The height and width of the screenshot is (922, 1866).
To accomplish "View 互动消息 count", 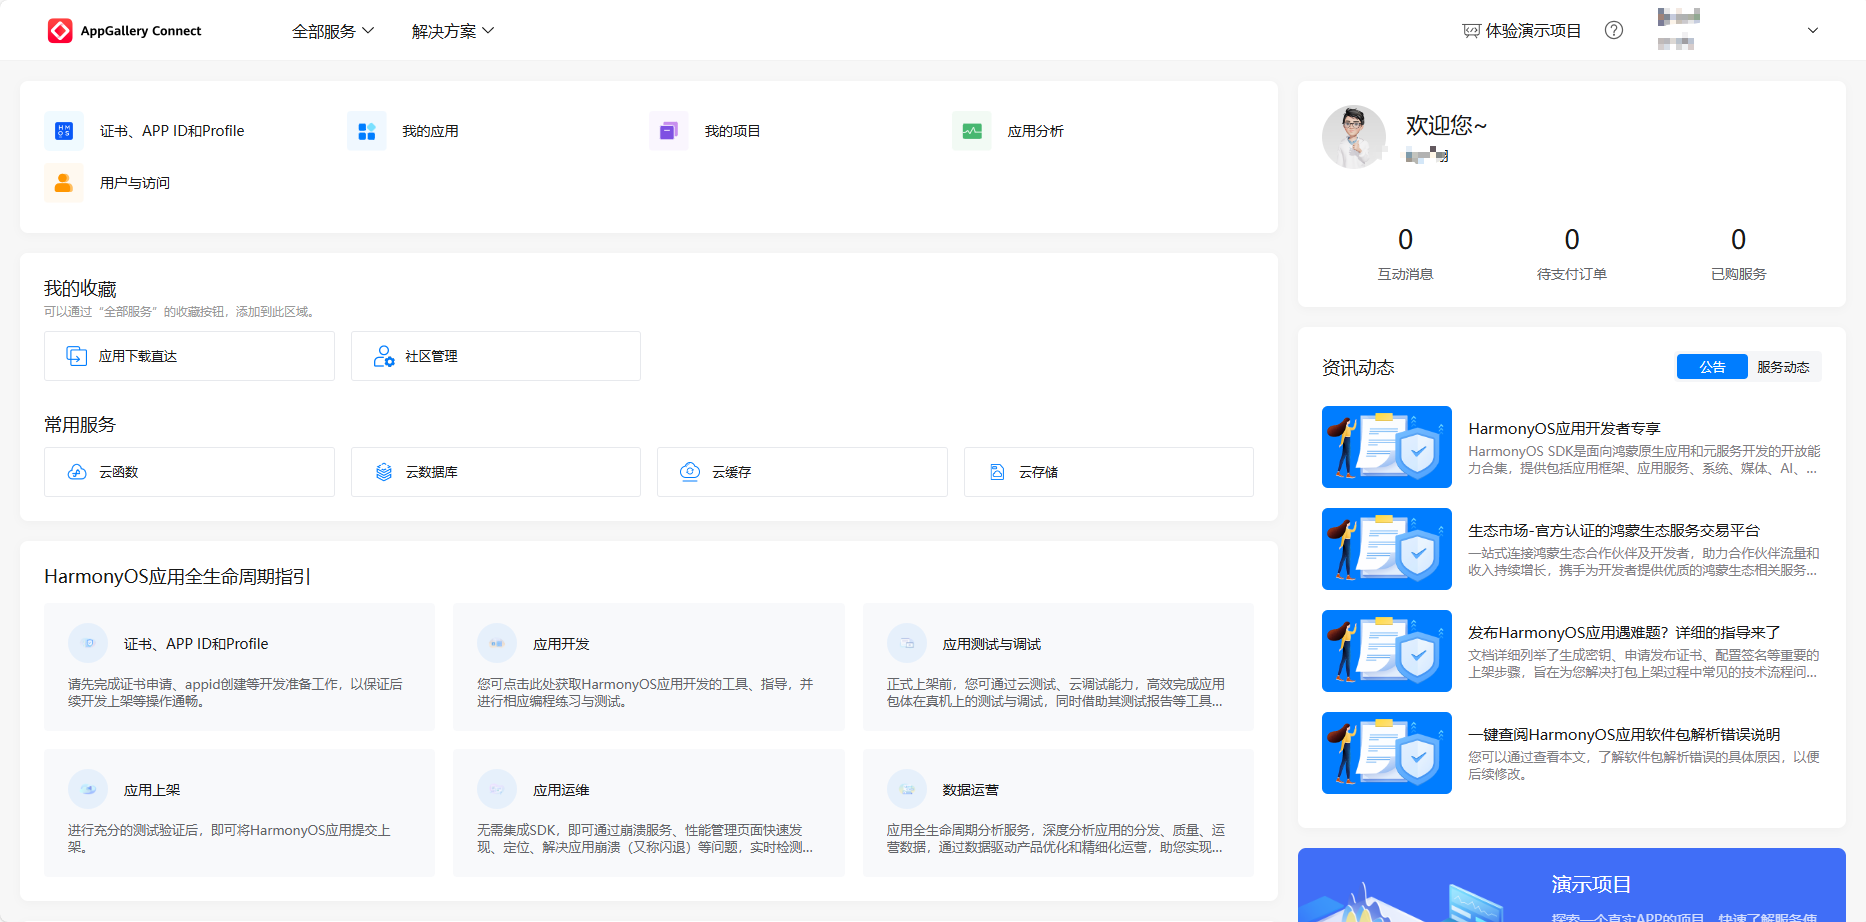I will 1405,240.
